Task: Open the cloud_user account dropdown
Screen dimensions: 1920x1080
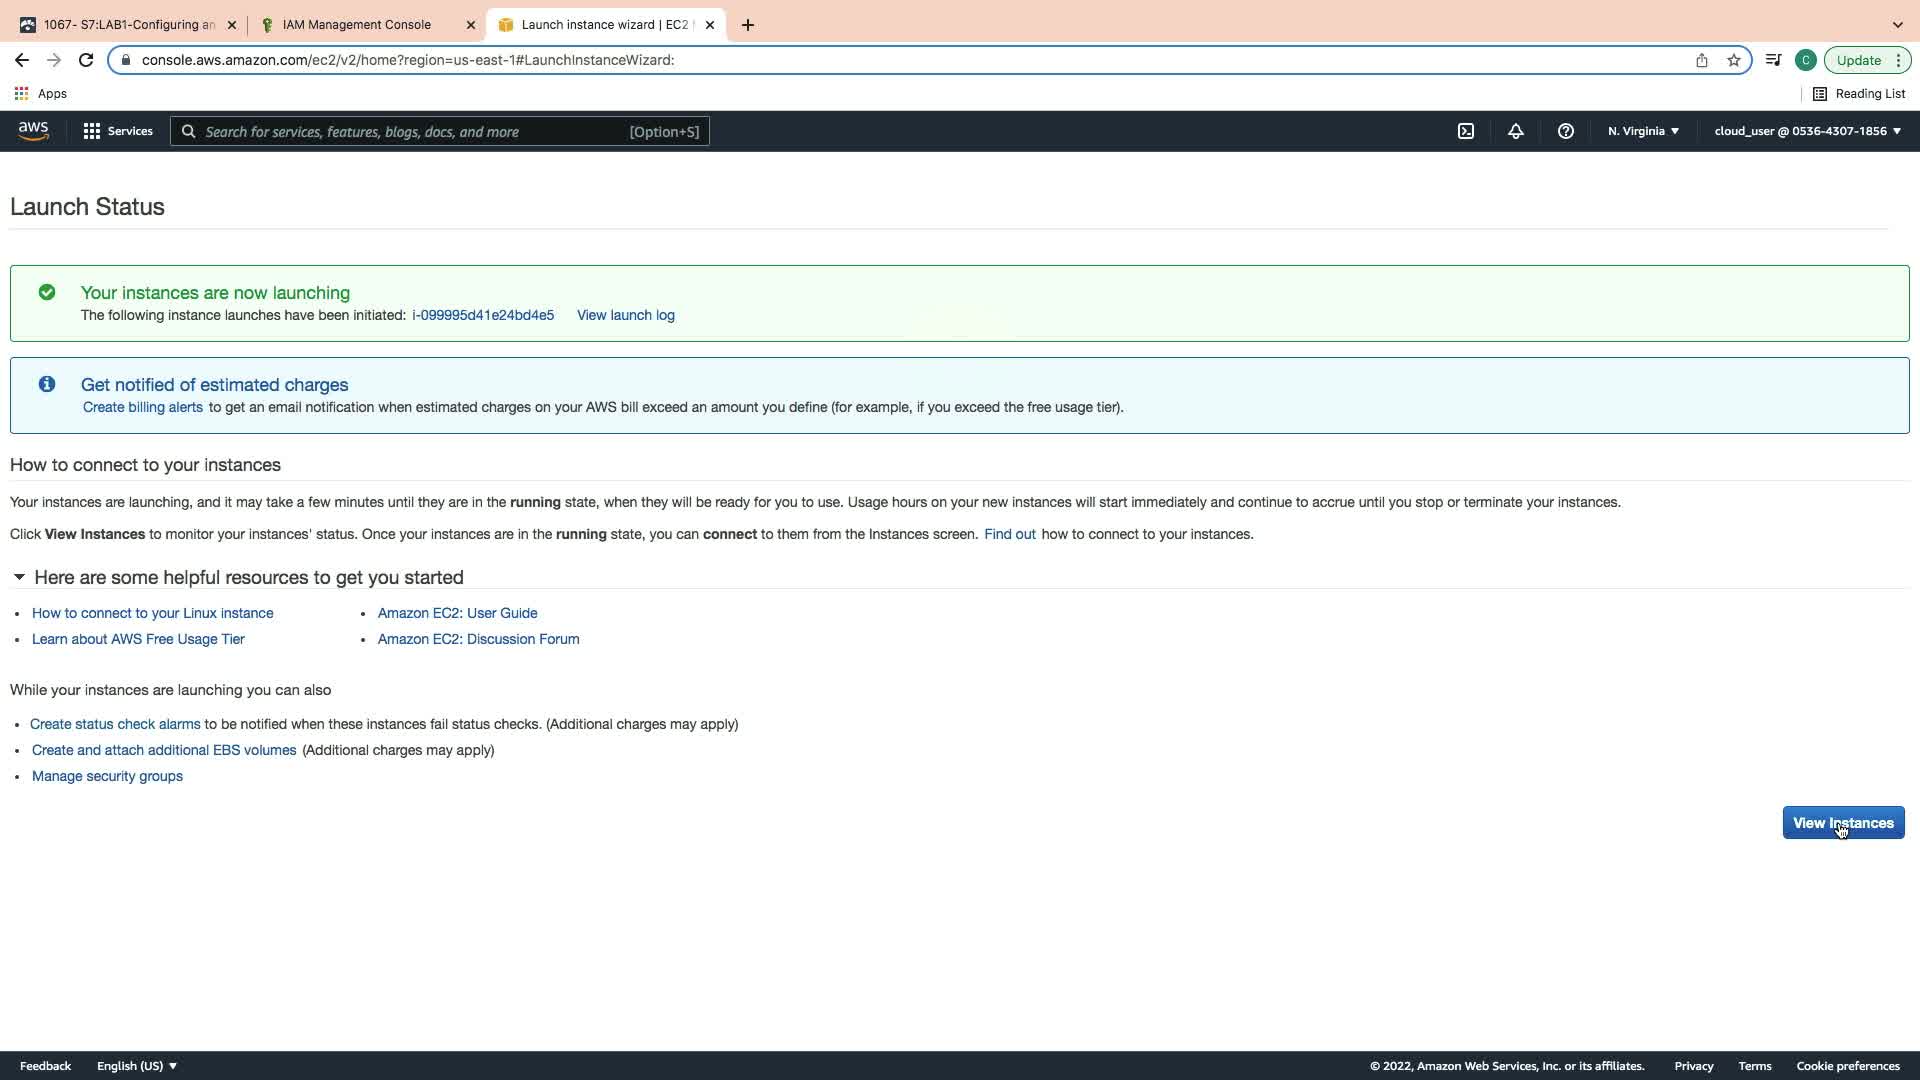Action: click(x=1807, y=131)
